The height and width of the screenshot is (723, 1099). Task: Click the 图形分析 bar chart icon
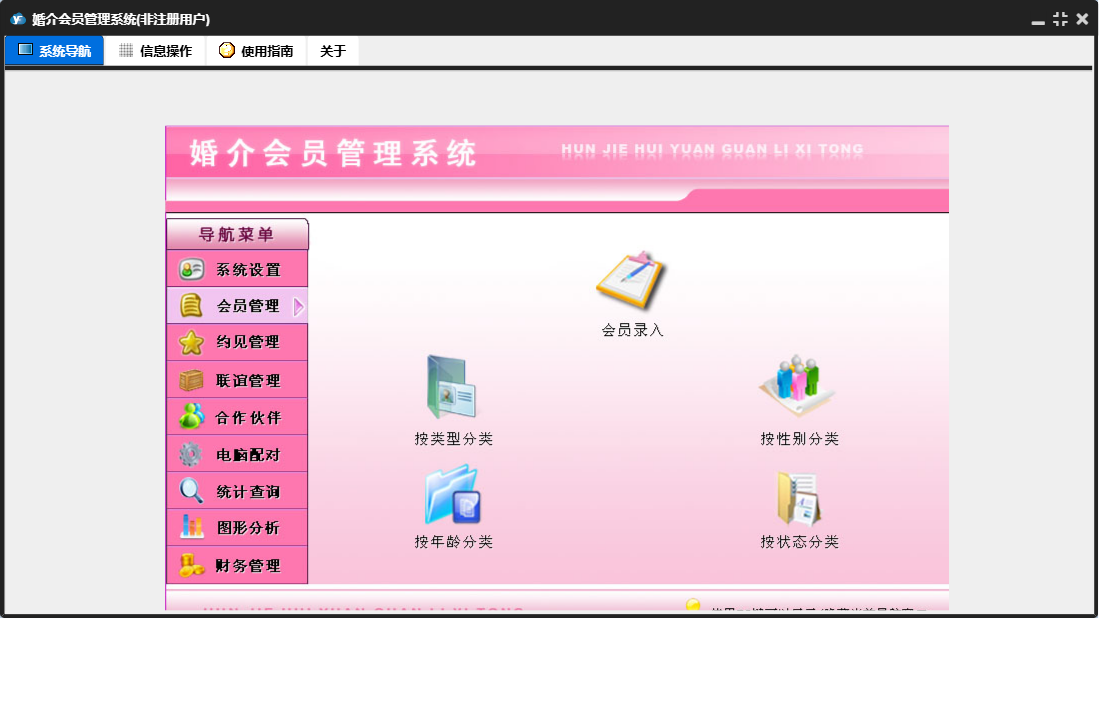(x=191, y=527)
